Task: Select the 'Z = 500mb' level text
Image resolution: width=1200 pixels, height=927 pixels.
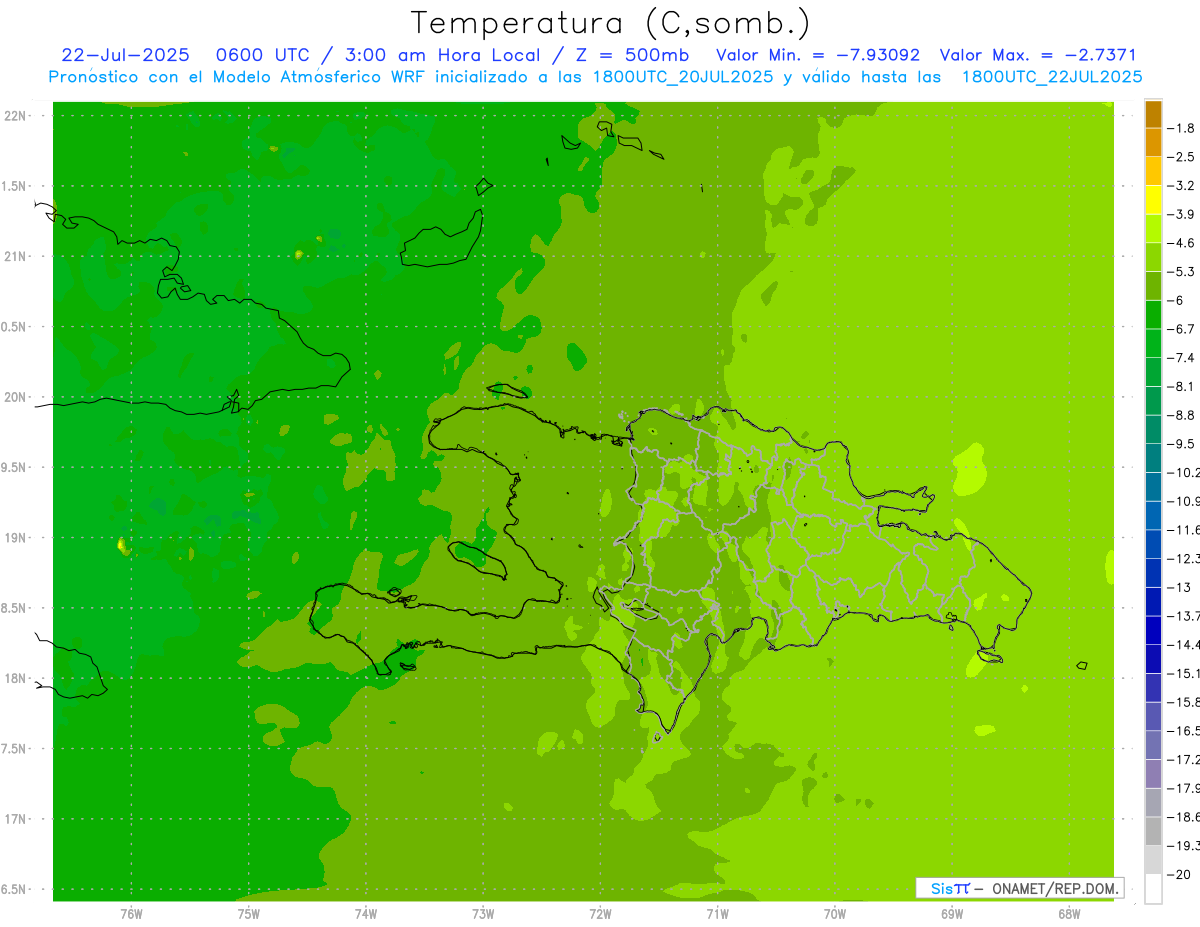Action: point(633,55)
